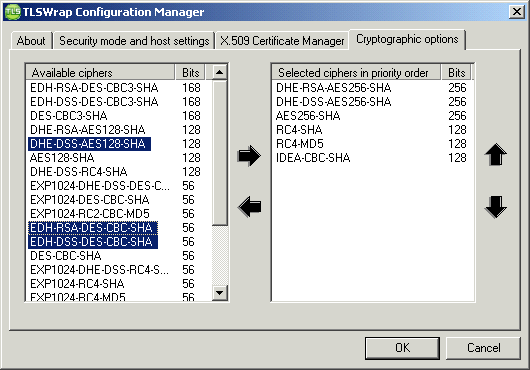Click the TLSWrap title bar logo icon
The height and width of the screenshot is (370, 530).
tap(13, 12)
